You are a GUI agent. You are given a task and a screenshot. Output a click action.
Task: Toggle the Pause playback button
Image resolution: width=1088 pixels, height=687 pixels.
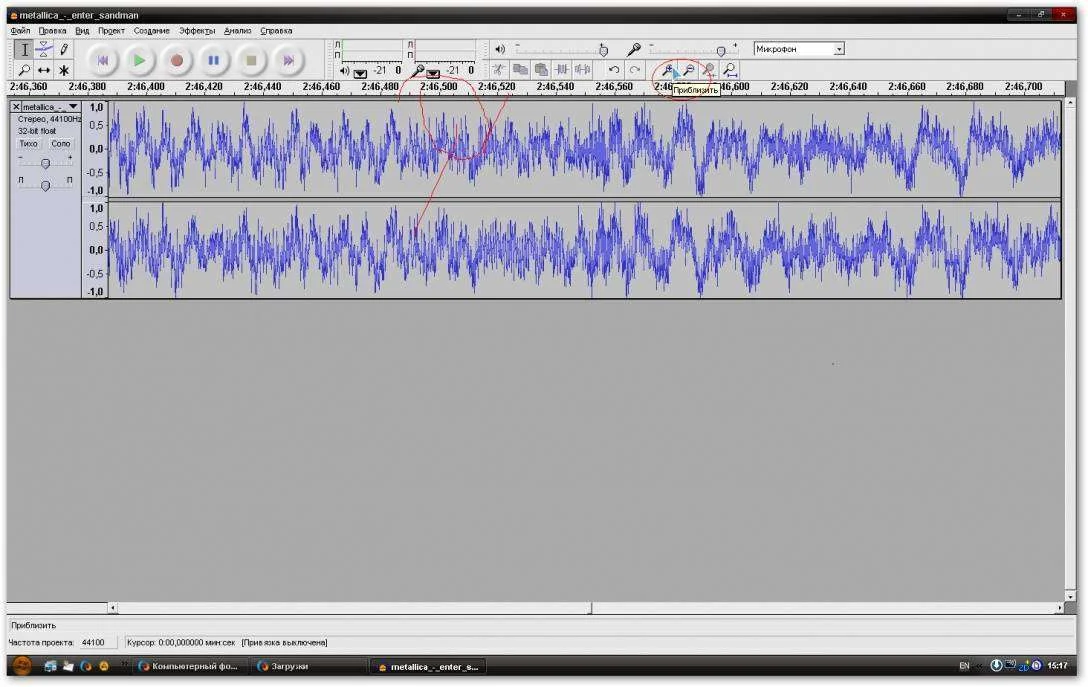[213, 61]
